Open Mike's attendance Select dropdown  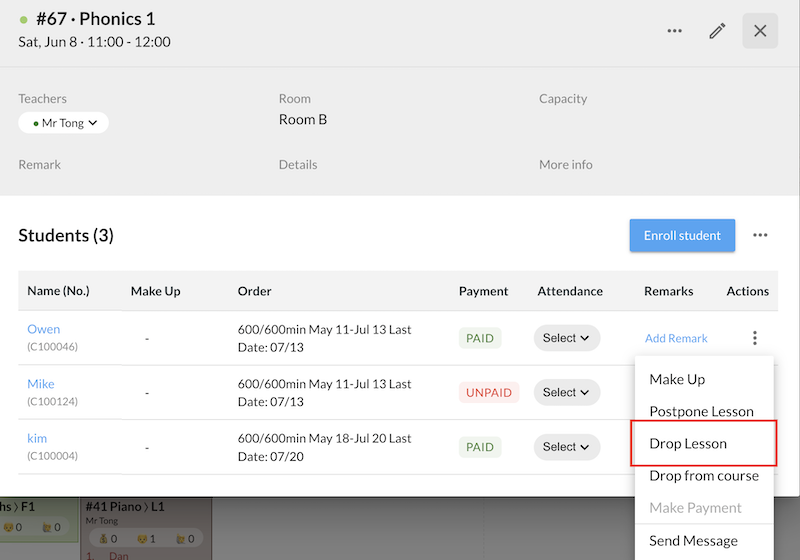(x=566, y=392)
